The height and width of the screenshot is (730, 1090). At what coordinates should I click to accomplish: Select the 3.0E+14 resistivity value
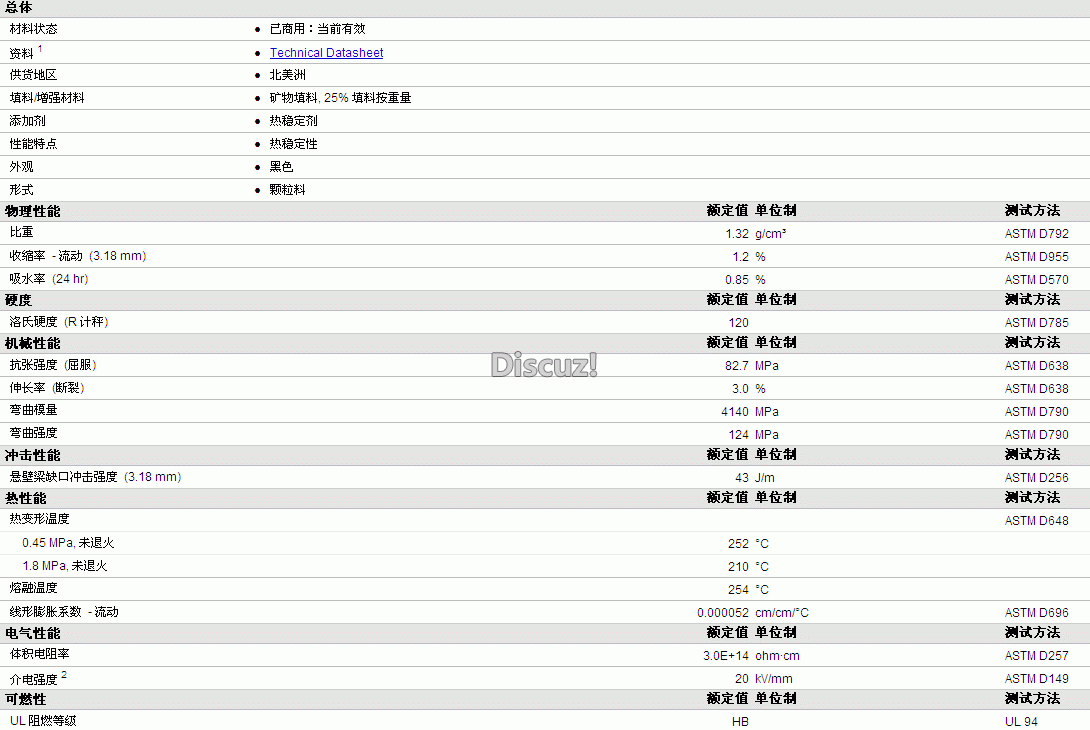(x=726, y=656)
